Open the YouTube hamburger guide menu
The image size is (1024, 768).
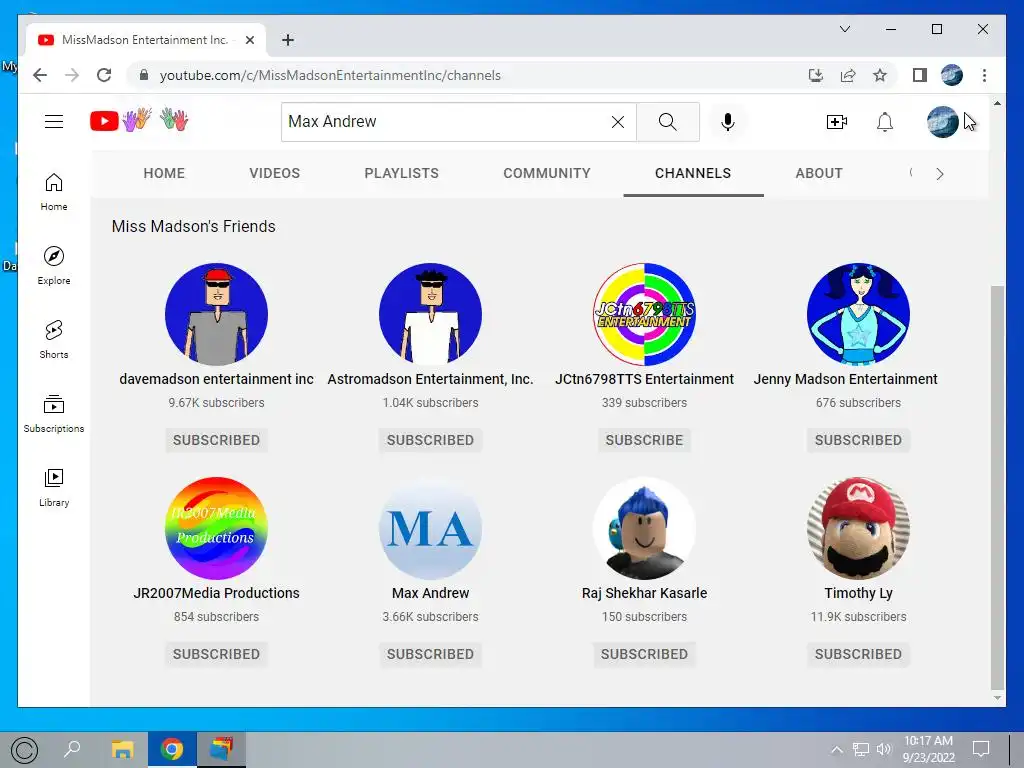[54, 121]
